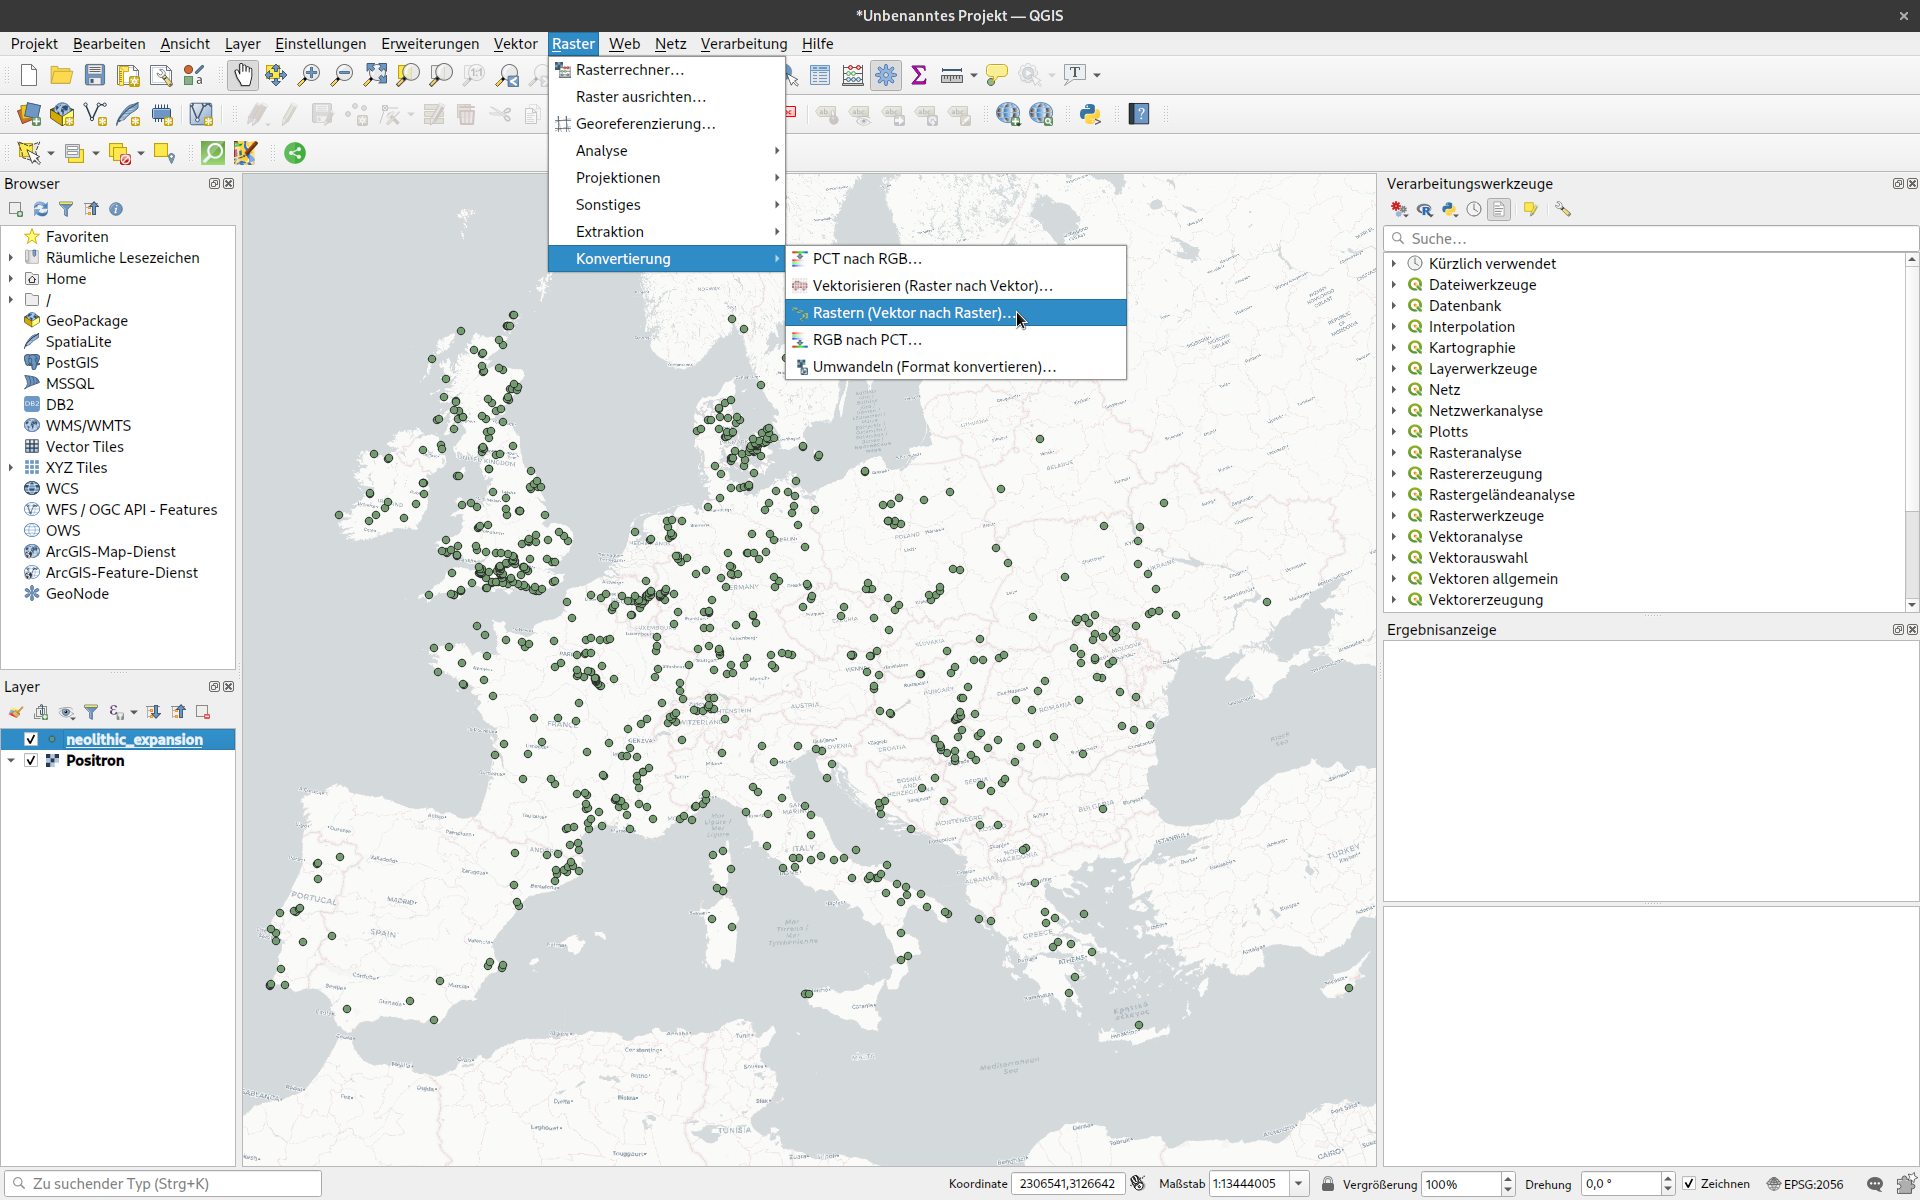Click Save Project floppy disk icon

pos(95,75)
